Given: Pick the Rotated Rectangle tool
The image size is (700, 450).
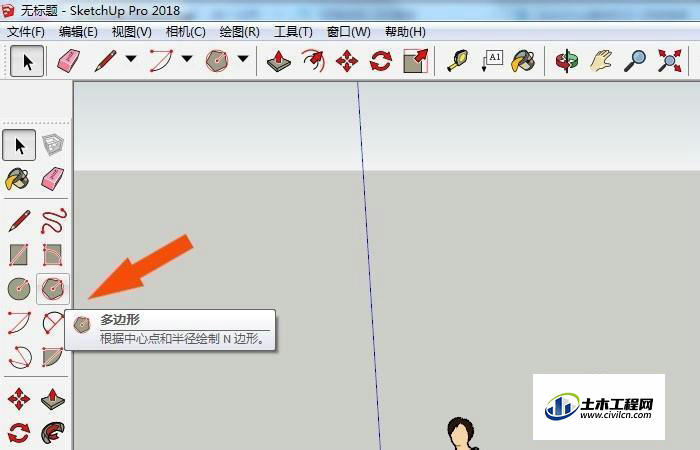Looking at the screenshot, I should pyautogui.click(x=53, y=255).
